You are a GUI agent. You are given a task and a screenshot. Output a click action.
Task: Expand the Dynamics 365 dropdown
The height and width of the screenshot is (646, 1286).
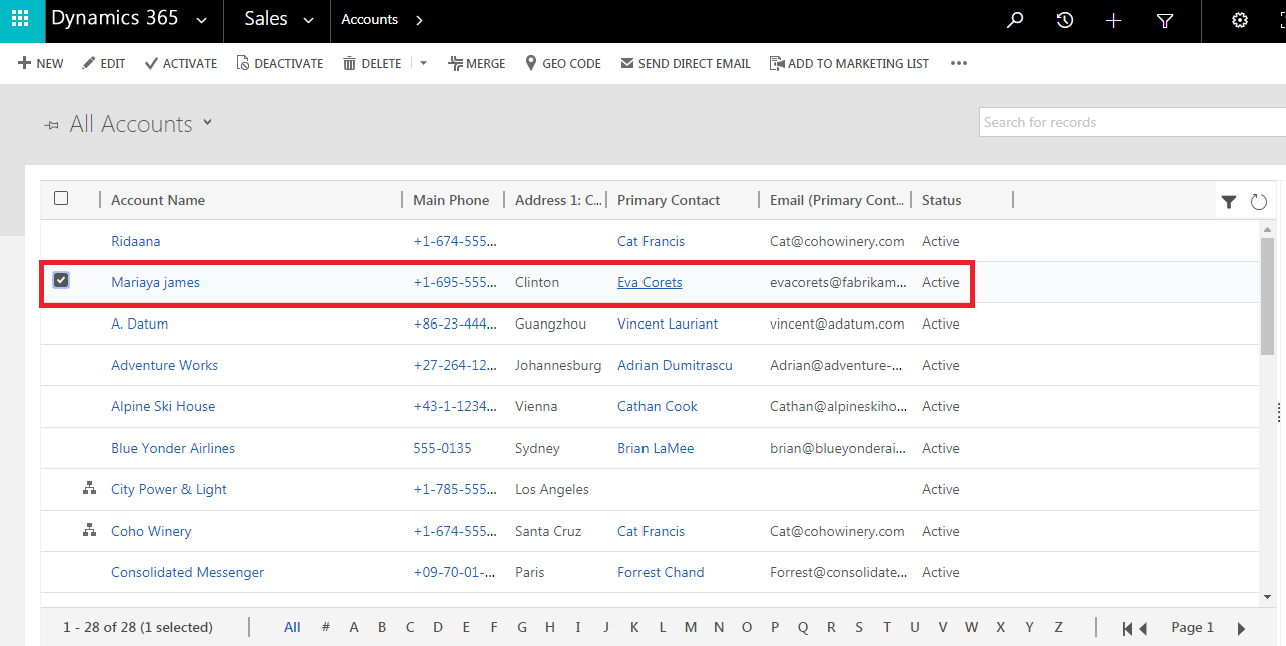click(x=202, y=20)
